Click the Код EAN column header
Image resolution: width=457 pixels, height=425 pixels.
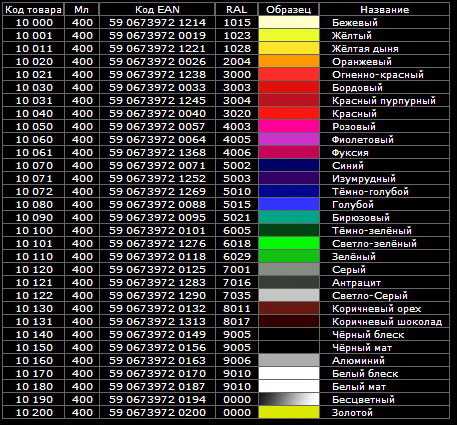(x=157, y=10)
